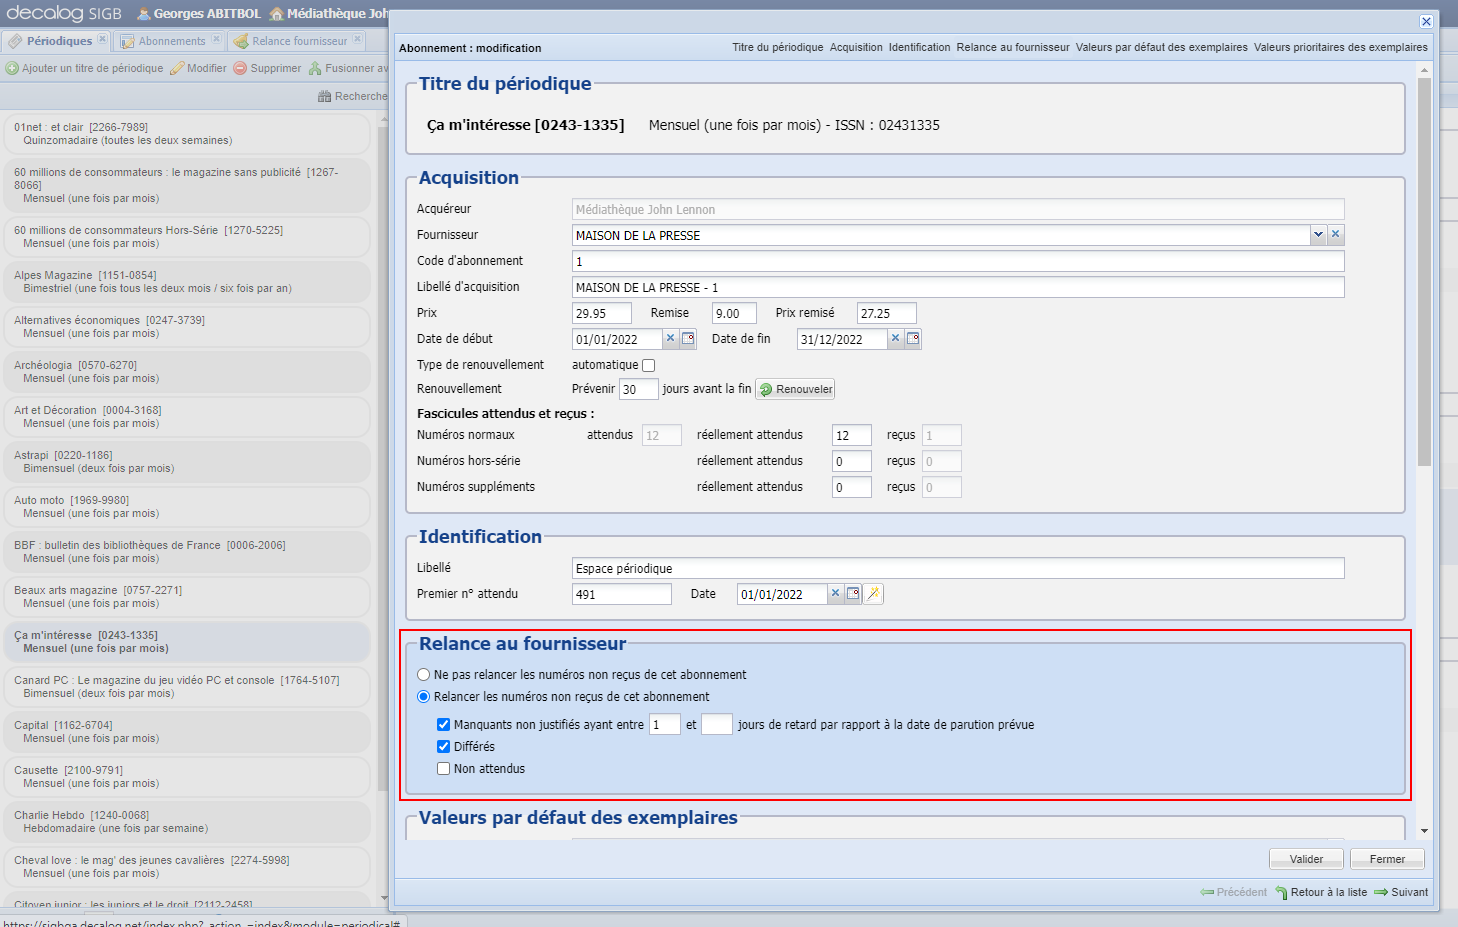Open the Date de fin calendar picker
The width and height of the screenshot is (1458, 927).
pos(913,339)
